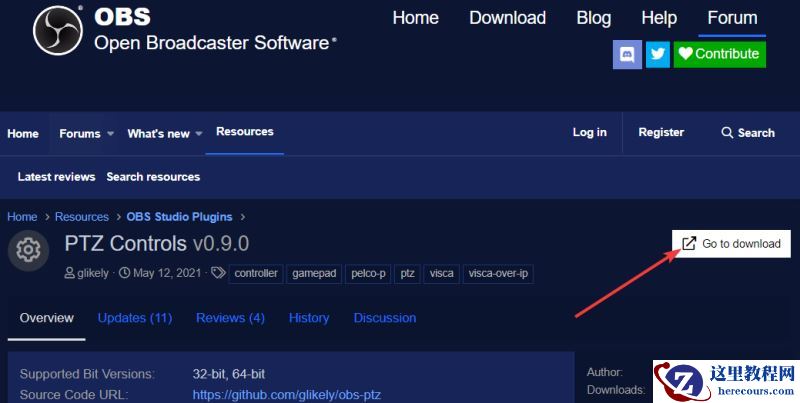
Task: Click Home in forum navigation bar
Action: point(23,134)
